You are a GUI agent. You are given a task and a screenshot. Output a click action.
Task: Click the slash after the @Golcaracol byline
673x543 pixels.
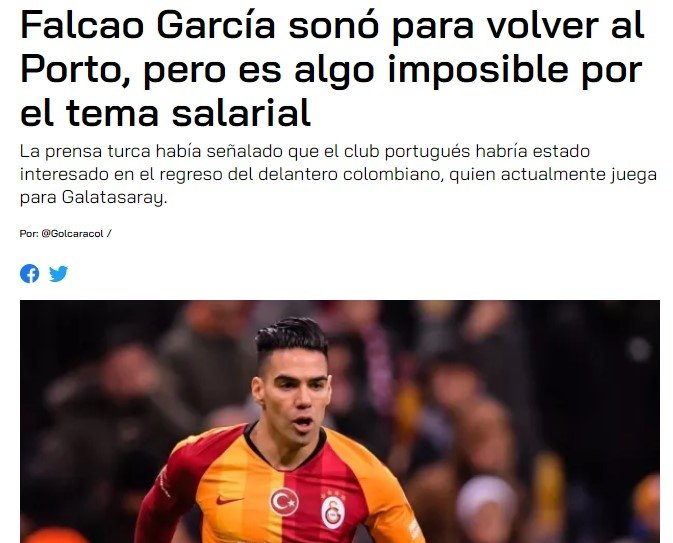click(109, 234)
